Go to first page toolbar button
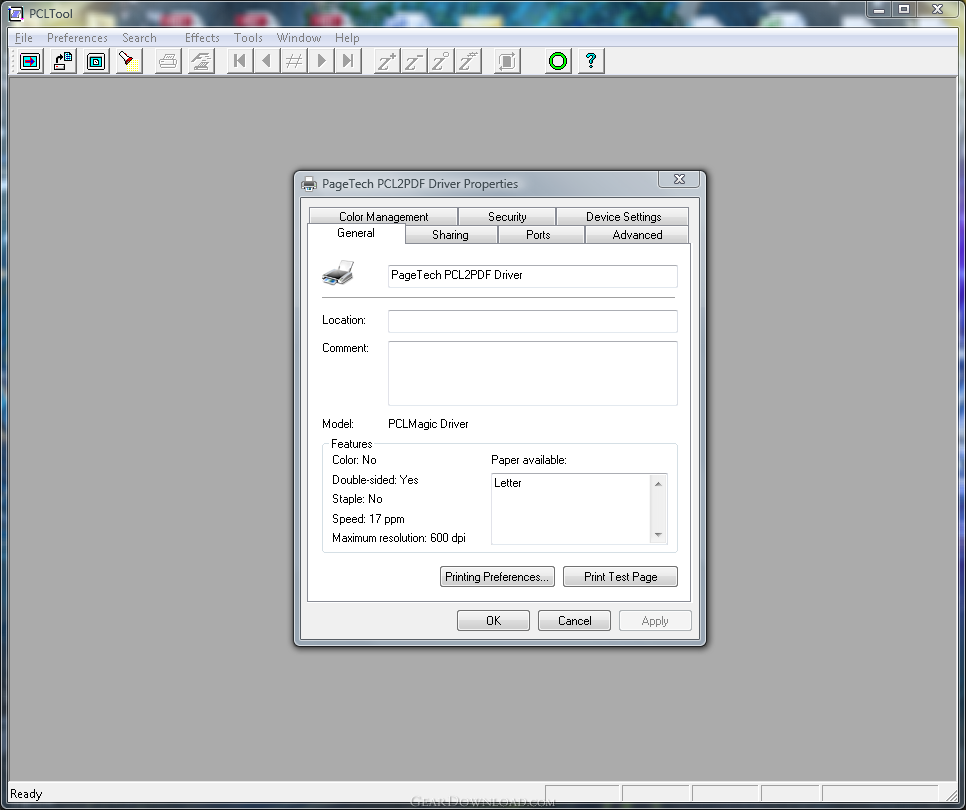Image resolution: width=966 pixels, height=810 pixels. click(240, 61)
